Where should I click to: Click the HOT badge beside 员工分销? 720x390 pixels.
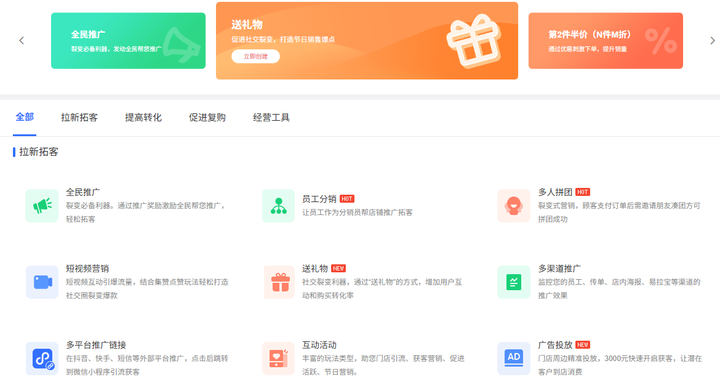[347, 199]
